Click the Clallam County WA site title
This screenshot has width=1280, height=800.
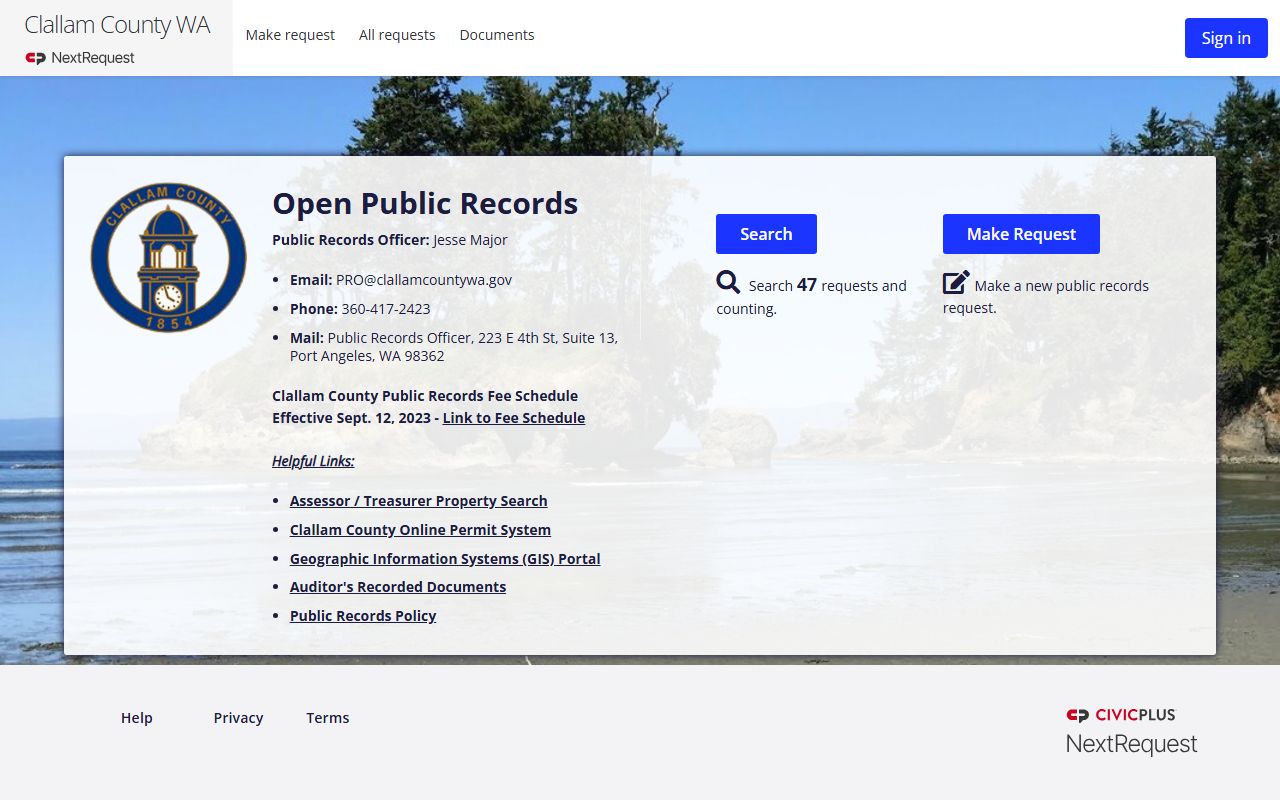pos(117,25)
